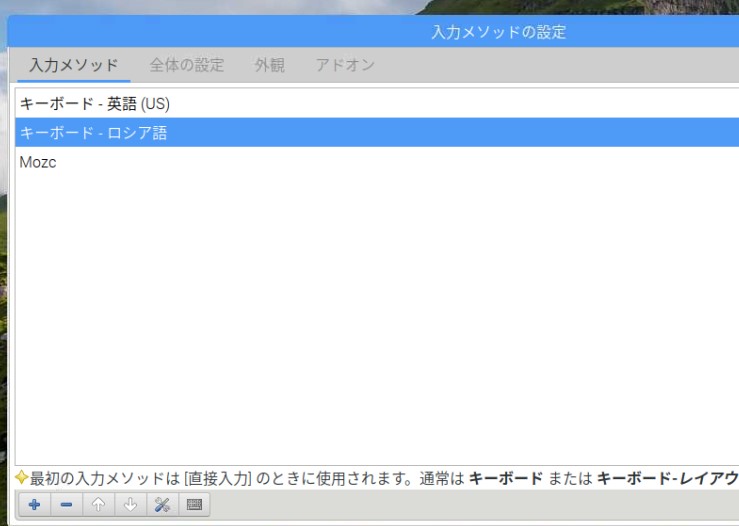Screen dimensions: 739x526
Task: Open input method configuration tools icon
Action: 161,505
